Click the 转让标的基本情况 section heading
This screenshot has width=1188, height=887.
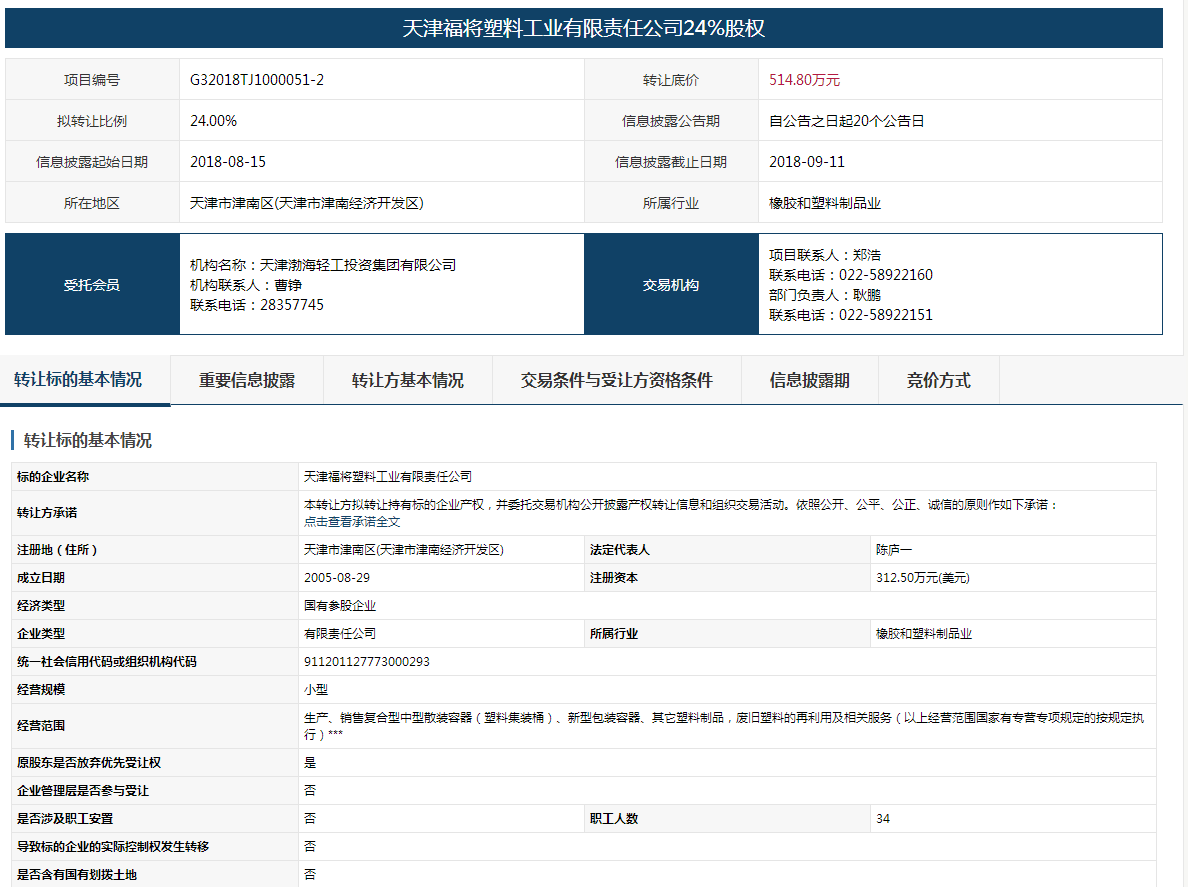88,440
